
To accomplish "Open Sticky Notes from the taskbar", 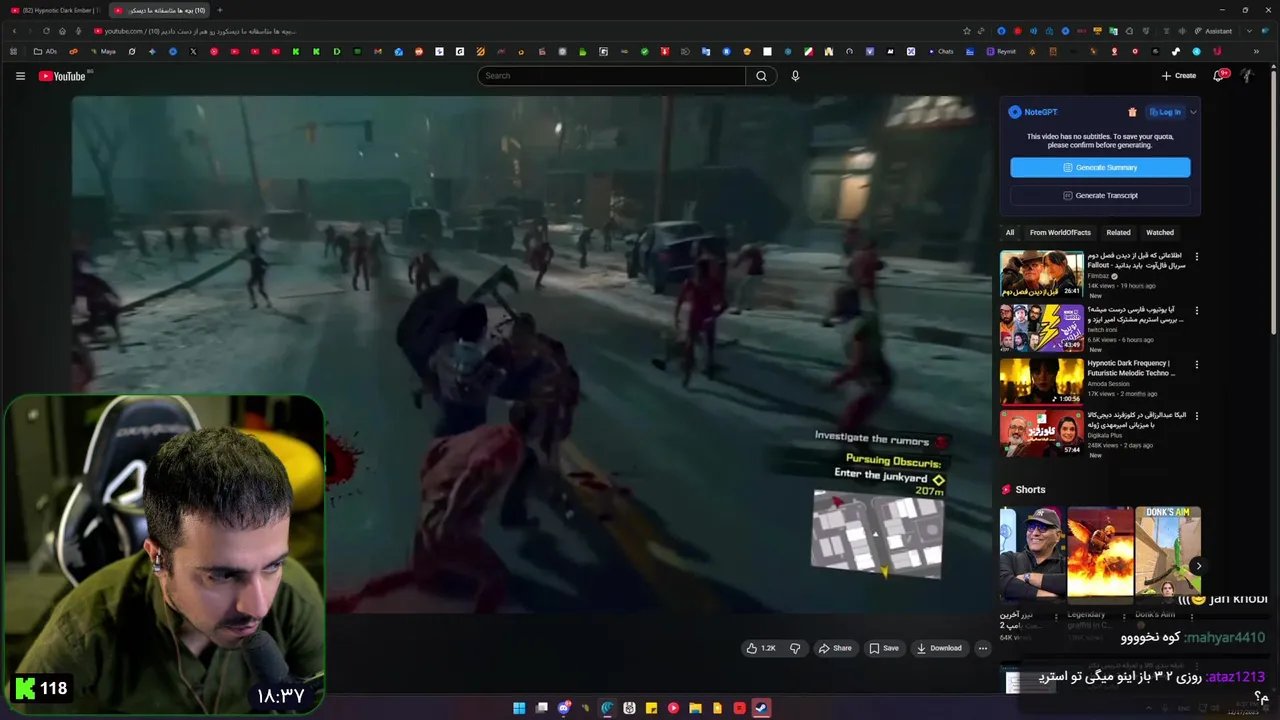I will click(651, 708).
